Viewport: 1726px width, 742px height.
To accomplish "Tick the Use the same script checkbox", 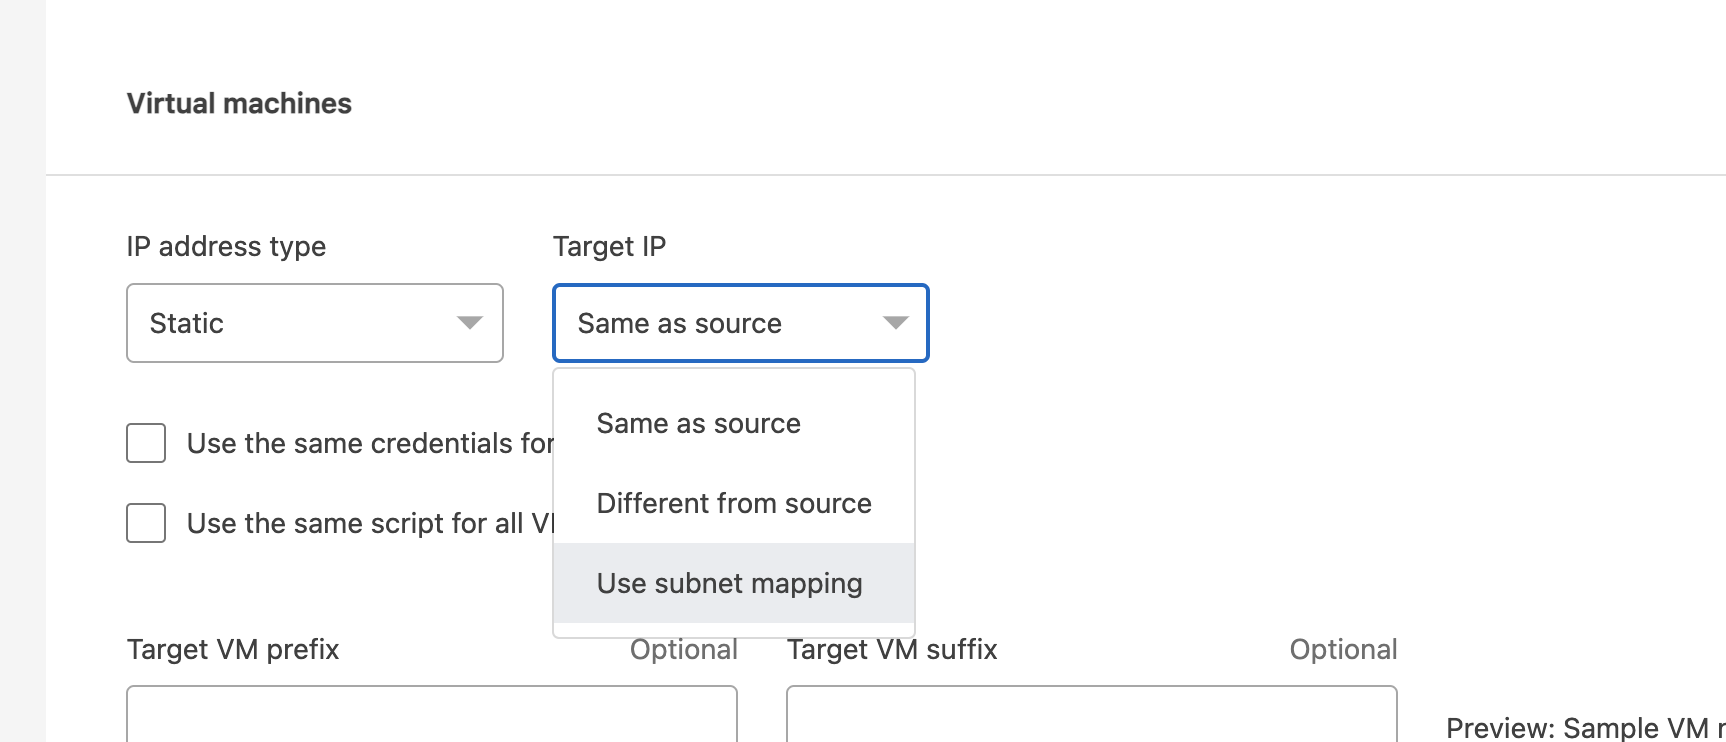I will (x=146, y=523).
